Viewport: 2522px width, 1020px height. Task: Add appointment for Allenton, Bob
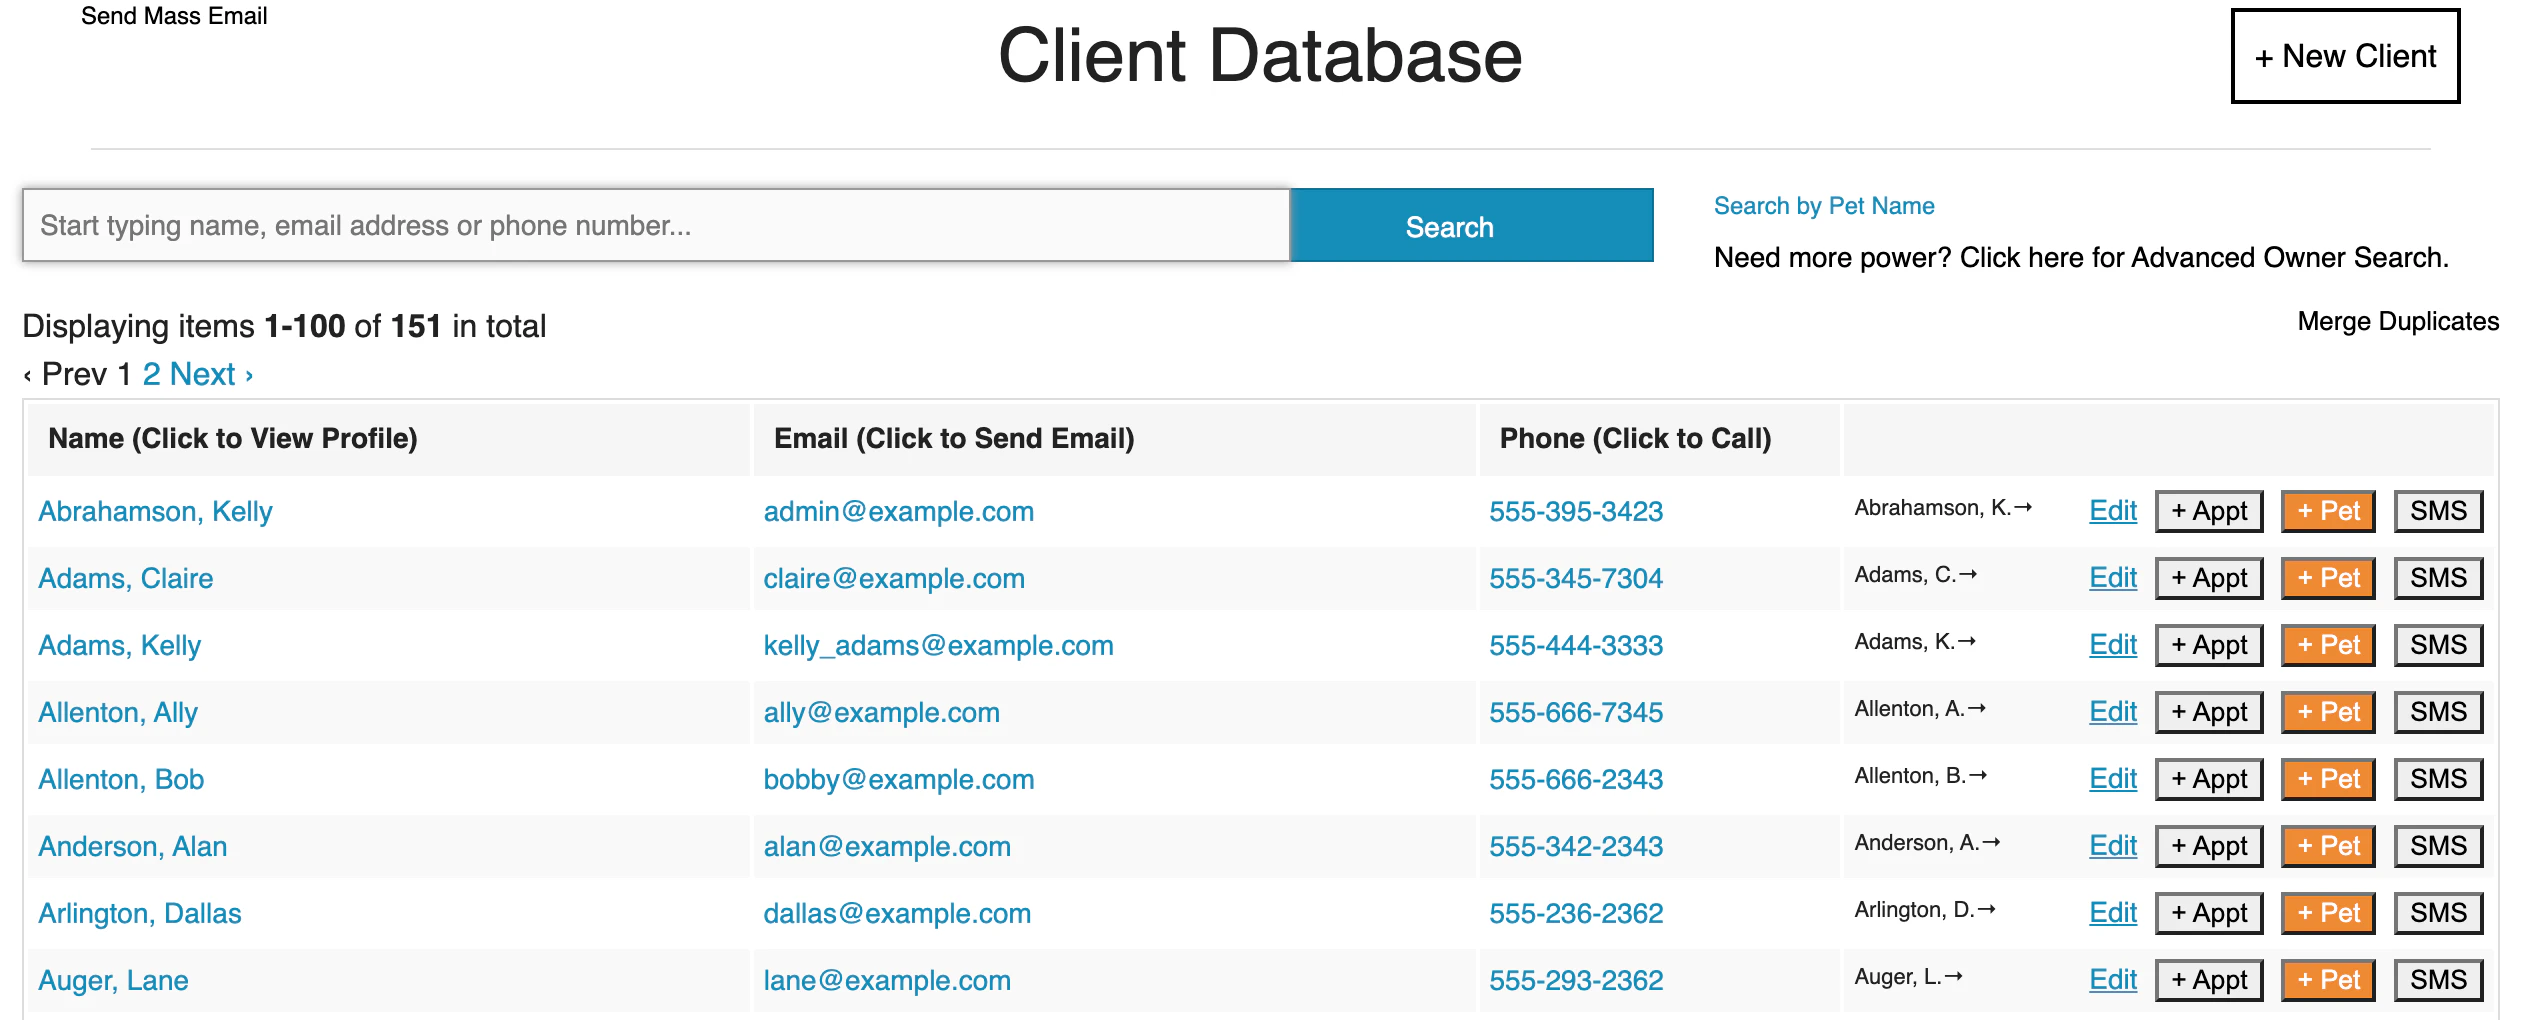click(x=2209, y=779)
